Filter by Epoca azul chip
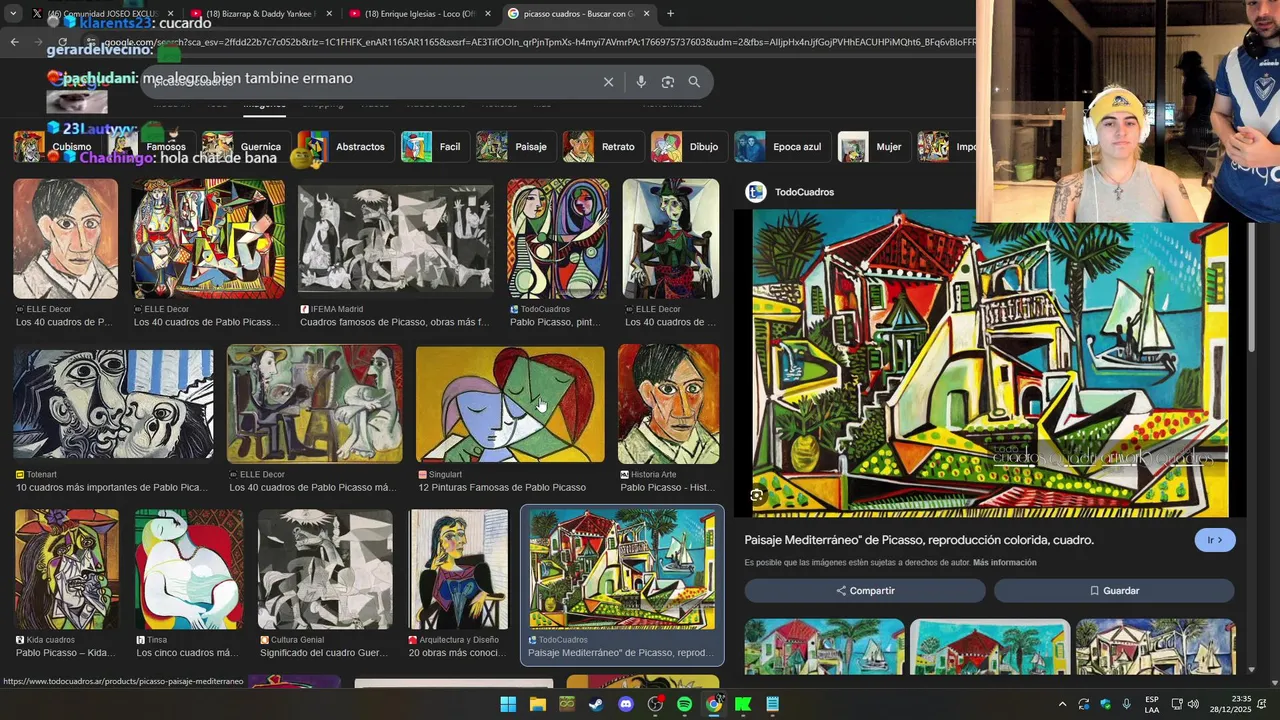This screenshot has width=1280, height=720. (x=780, y=147)
